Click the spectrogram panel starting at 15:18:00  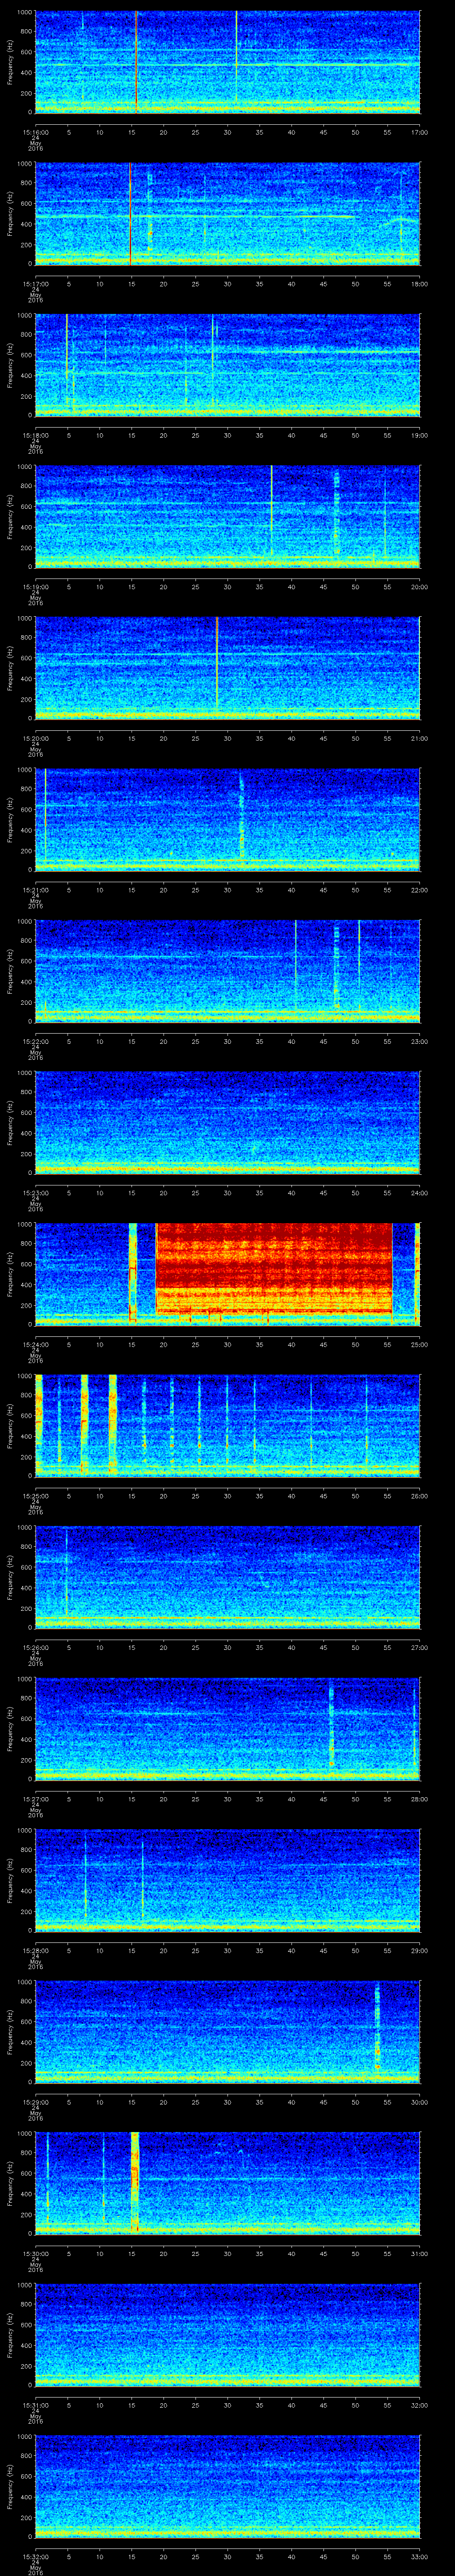(x=227, y=365)
